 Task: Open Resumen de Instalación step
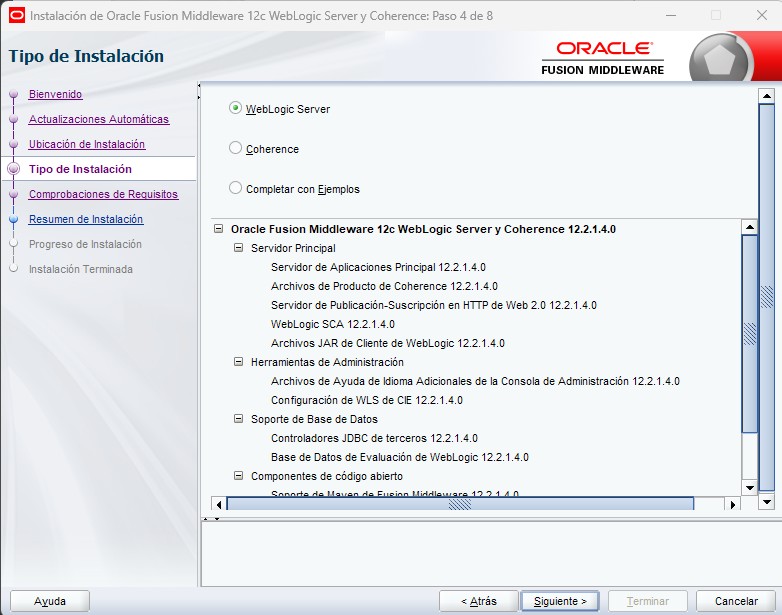pos(86,219)
